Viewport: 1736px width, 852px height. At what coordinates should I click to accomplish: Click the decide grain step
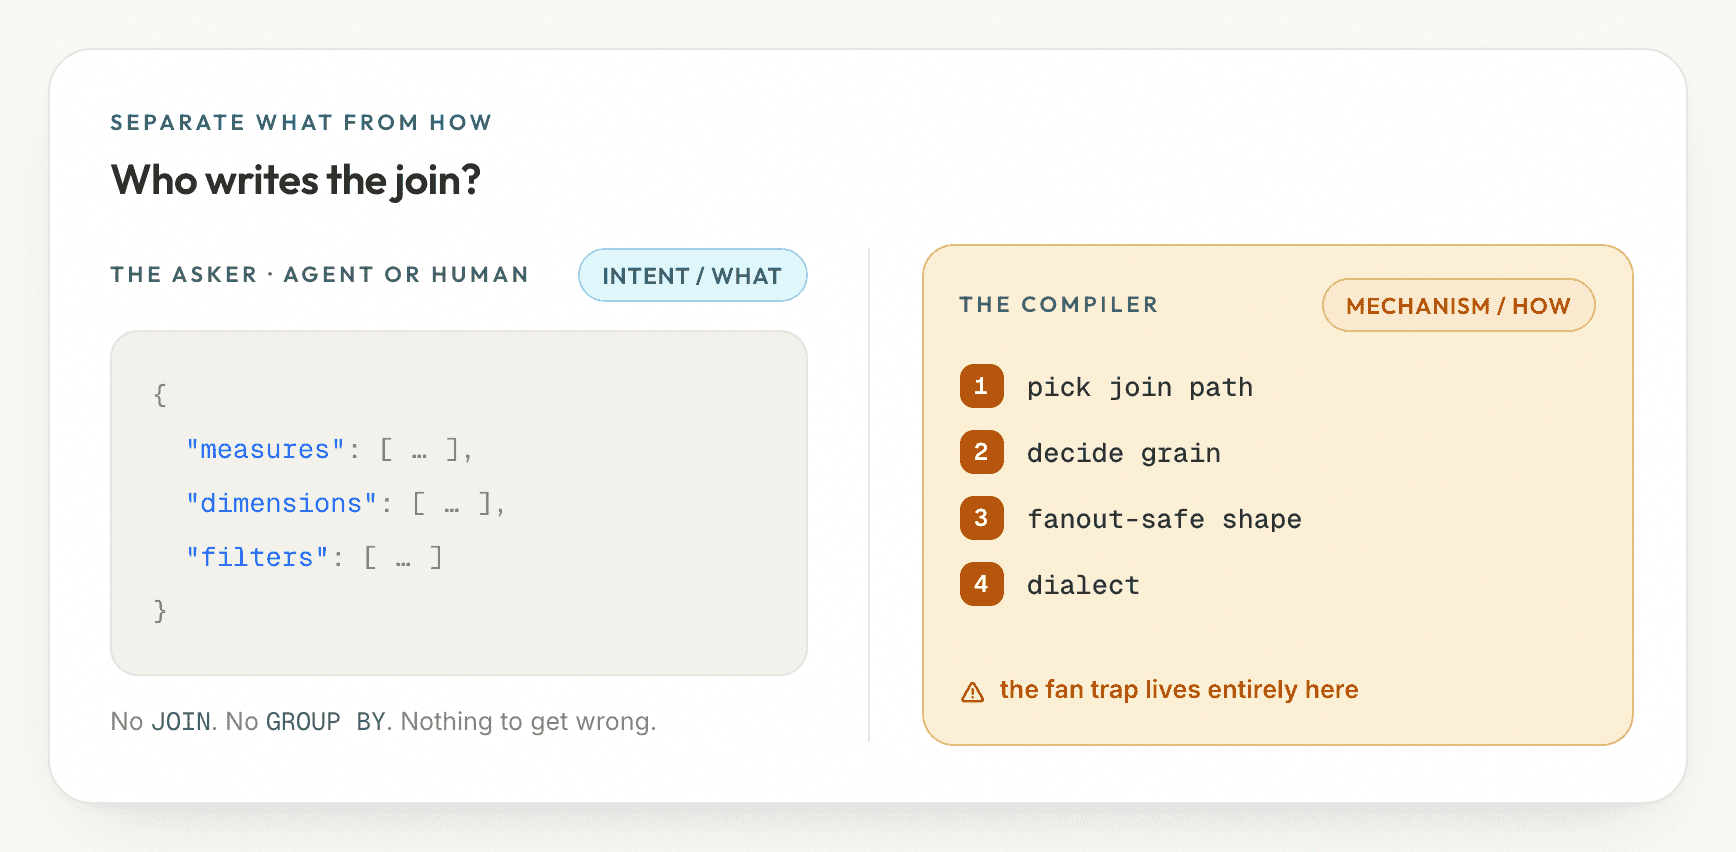pyautogui.click(x=1123, y=453)
